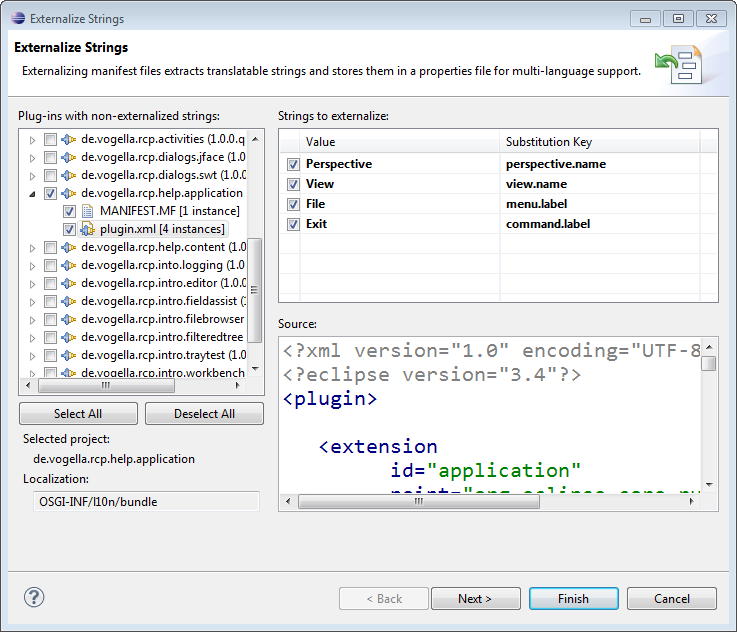
Task: Click the plug-in icon beside de.vogella.rcp.dialogs.swt
Action: pyautogui.click(x=69, y=175)
